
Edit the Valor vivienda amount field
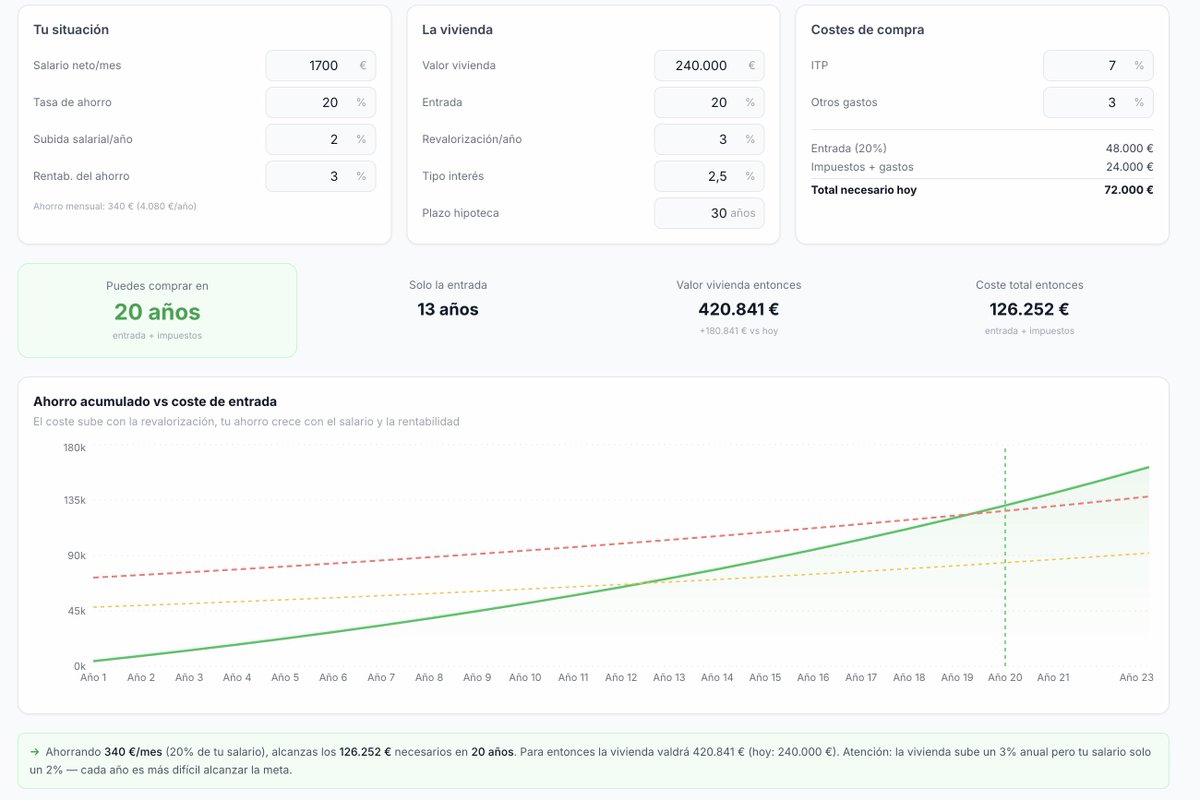[x=709, y=66]
